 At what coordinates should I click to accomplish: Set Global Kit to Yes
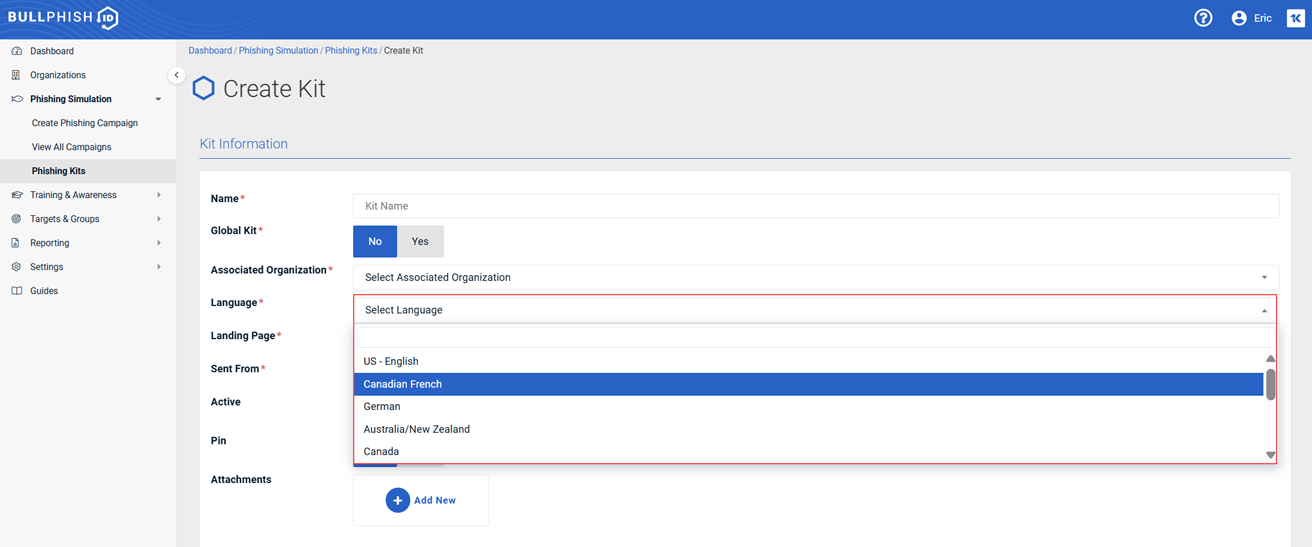click(420, 241)
